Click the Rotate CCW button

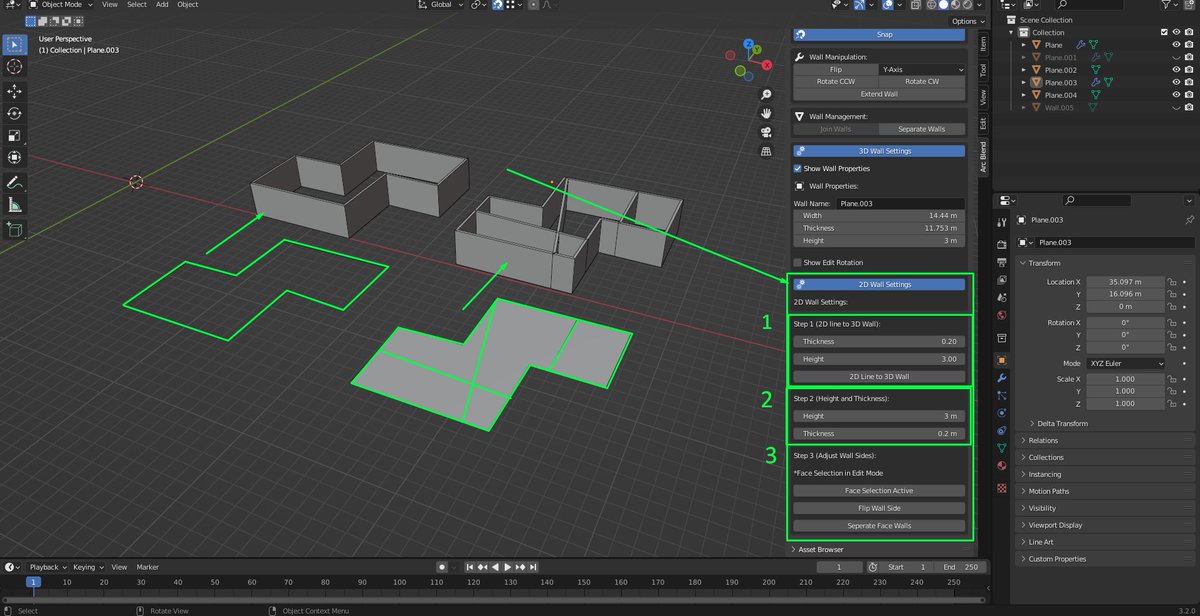pyautogui.click(x=836, y=82)
